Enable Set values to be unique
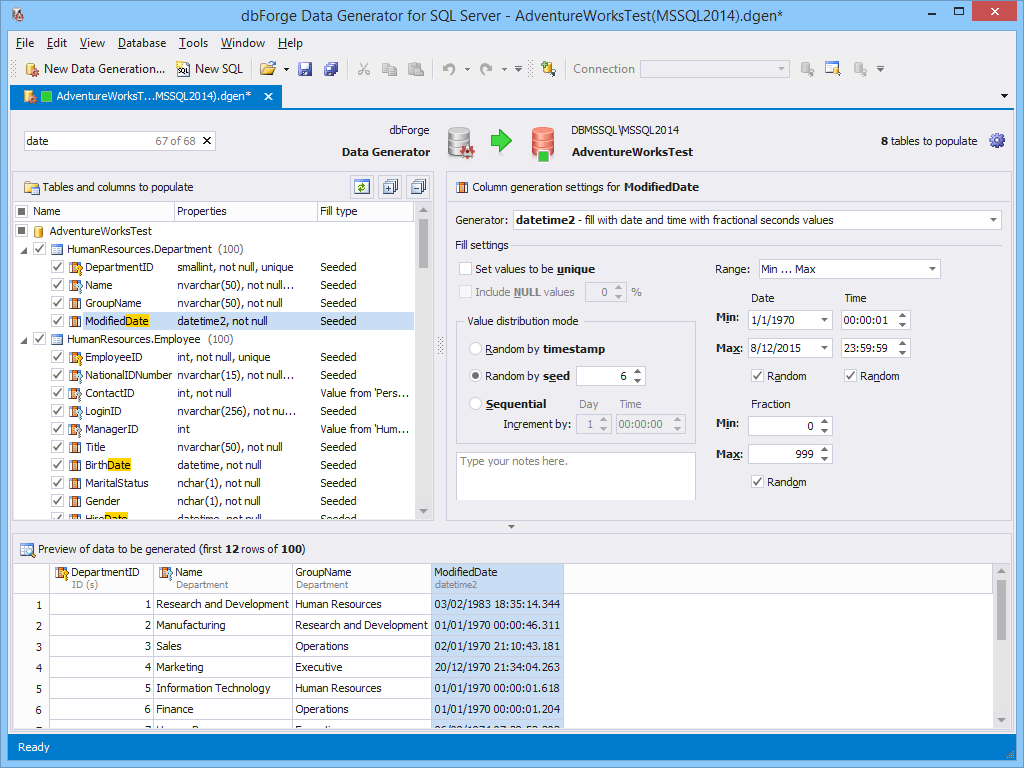1024x768 pixels. pyautogui.click(x=466, y=269)
